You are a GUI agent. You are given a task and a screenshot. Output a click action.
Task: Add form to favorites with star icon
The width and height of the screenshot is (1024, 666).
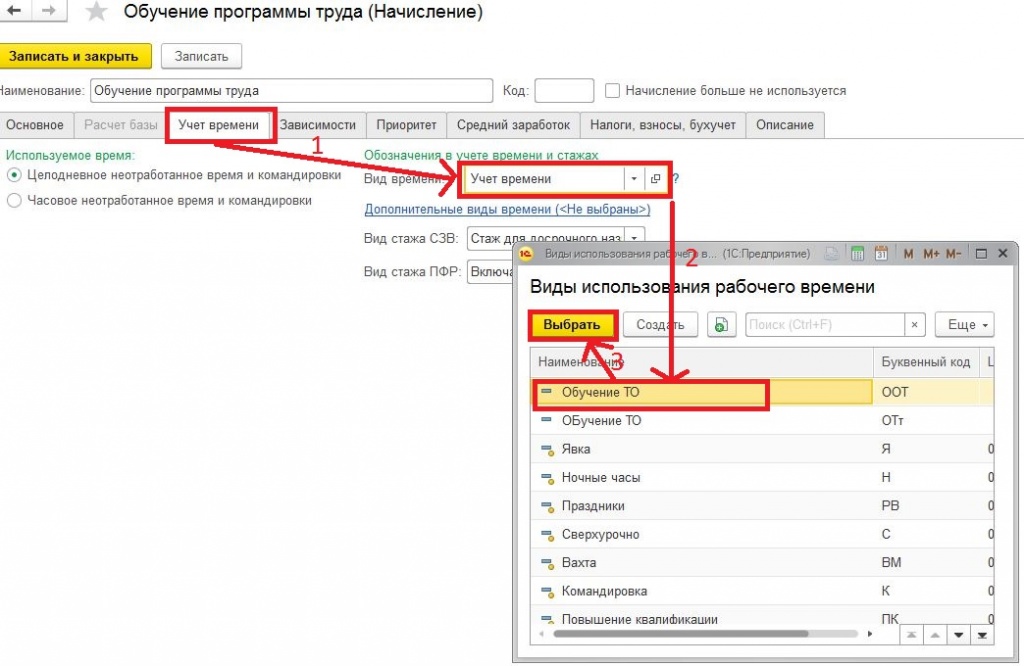(x=97, y=11)
